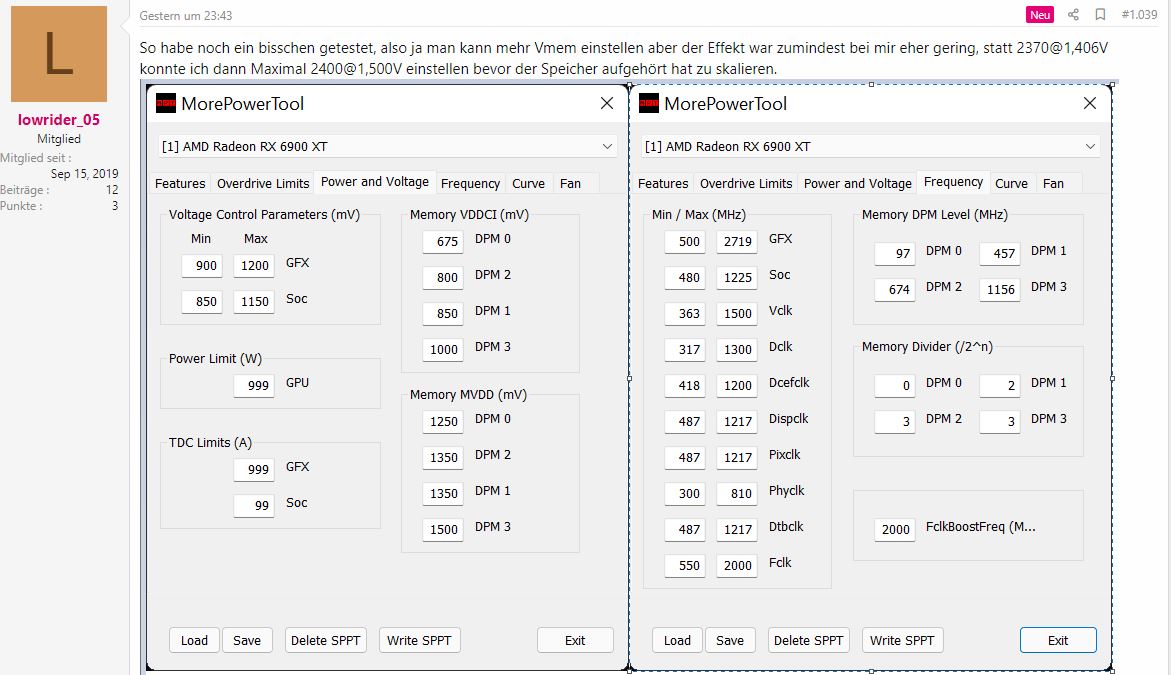The height and width of the screenshot is (675, 1171).
Task: Click the MorePowerTool logo in left window
Action: tap(166, 104)
